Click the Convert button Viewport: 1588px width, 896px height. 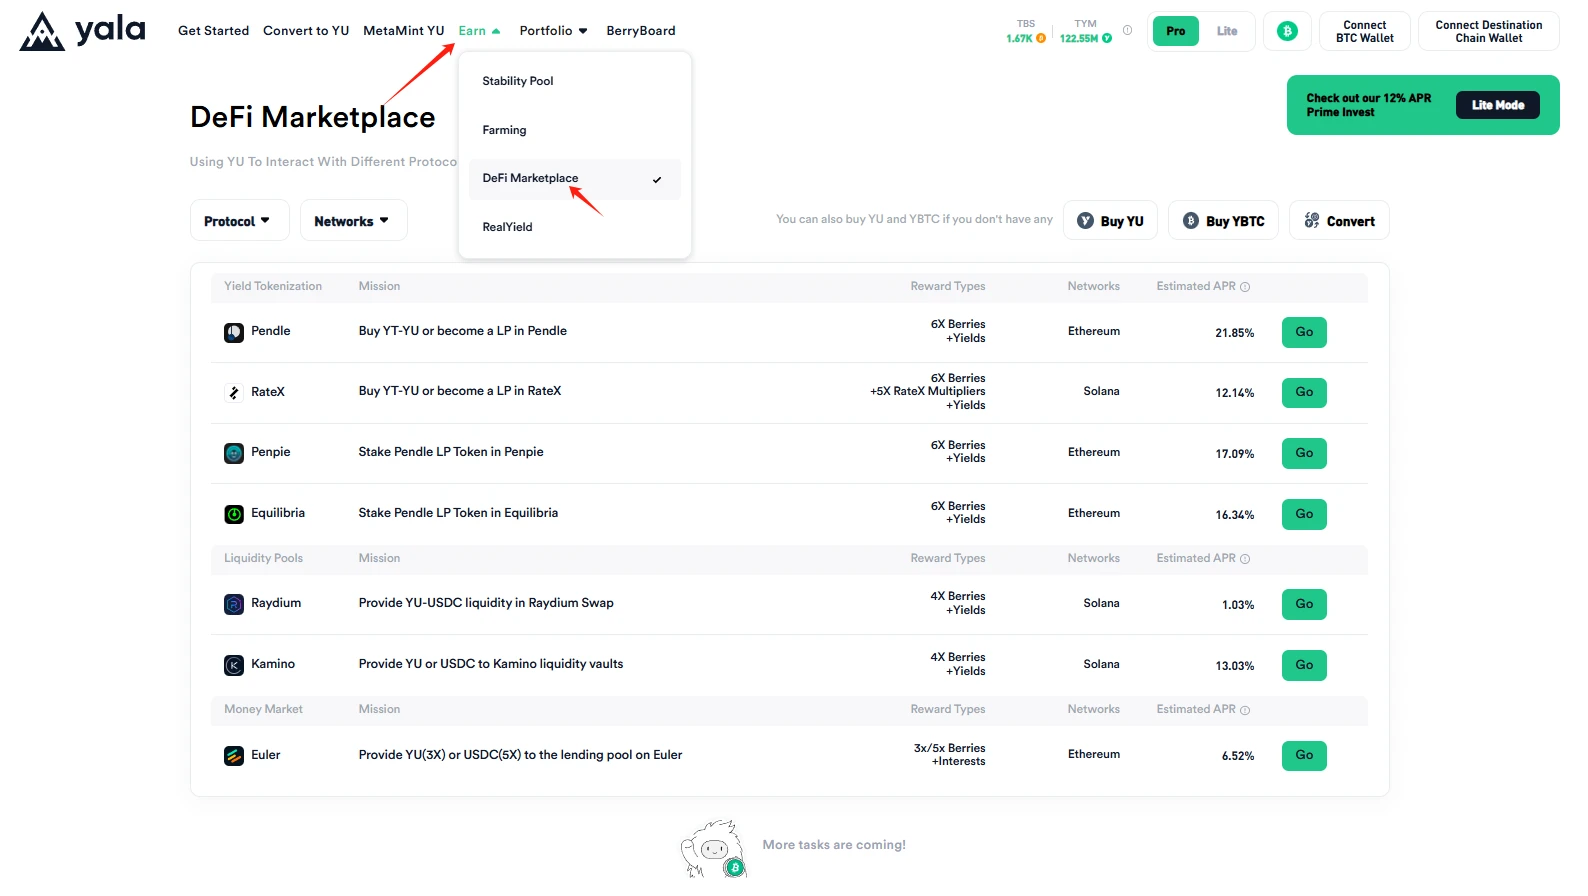(1339, 221)
